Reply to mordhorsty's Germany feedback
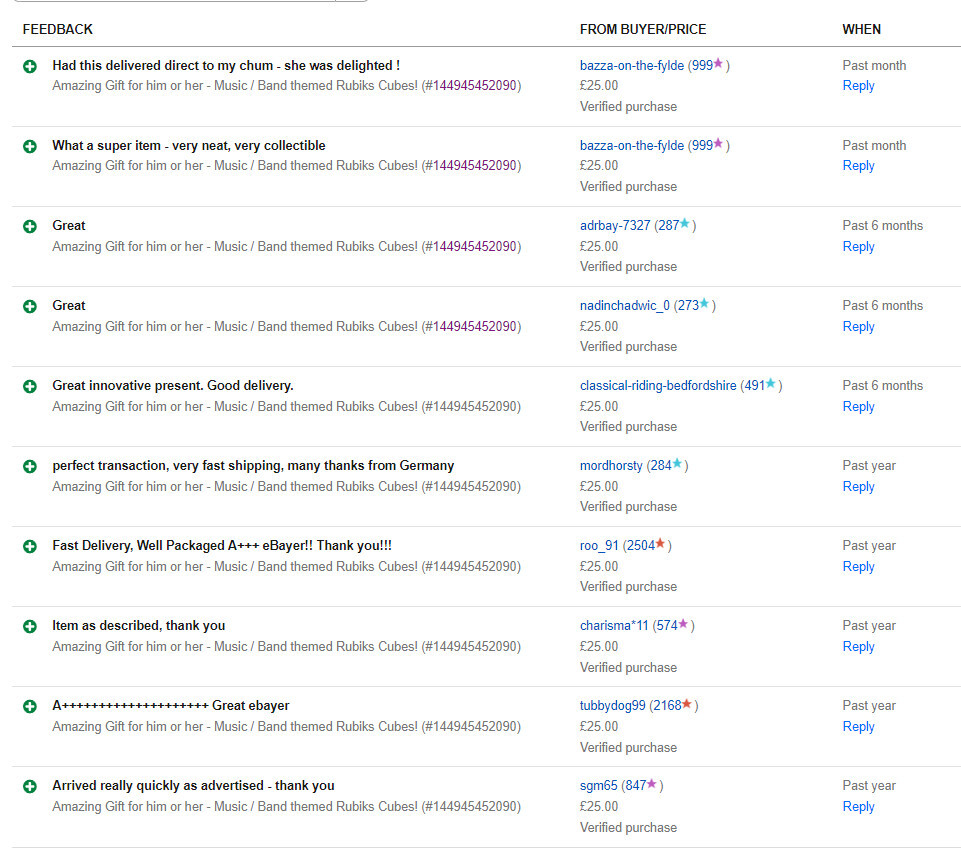961x852 pixels. (858, 487)
